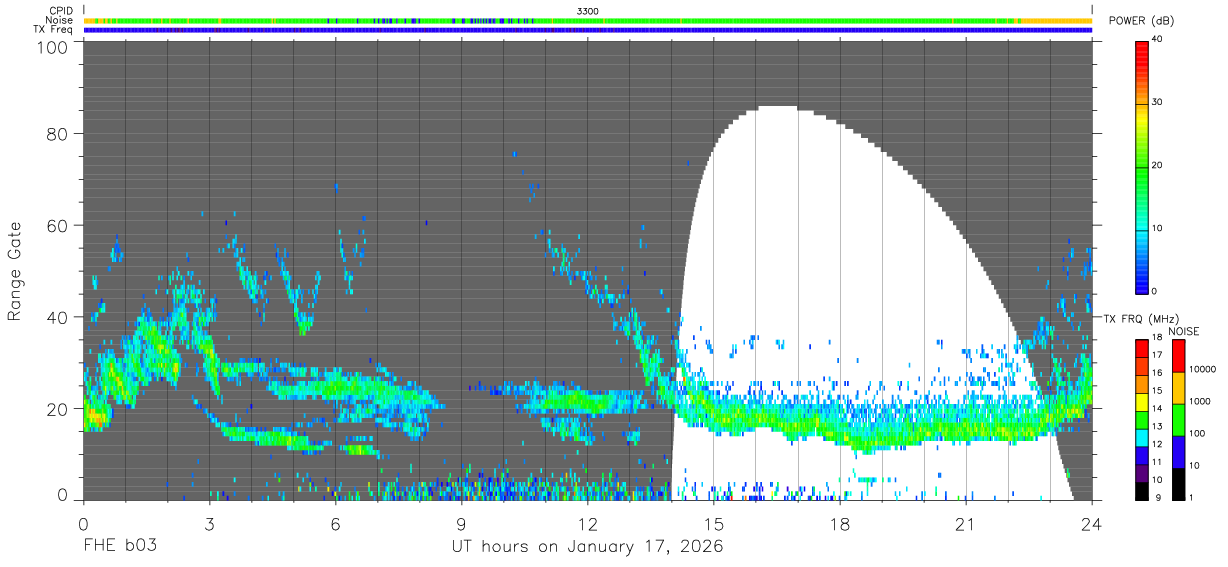Click the 6 hour tick label
The height and width of the screenshot is (567, 1228).
(x=335, y=525)
